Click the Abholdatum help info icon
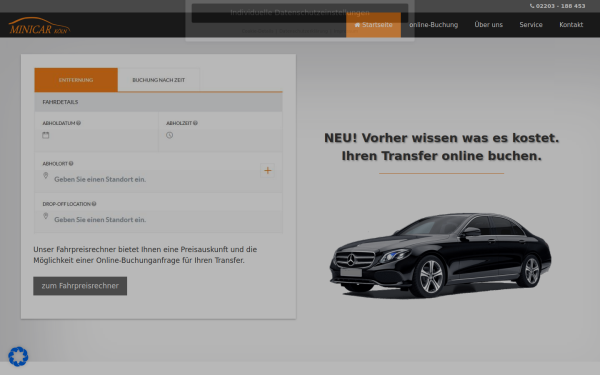 pyautogui.click(x=78, y=123)
